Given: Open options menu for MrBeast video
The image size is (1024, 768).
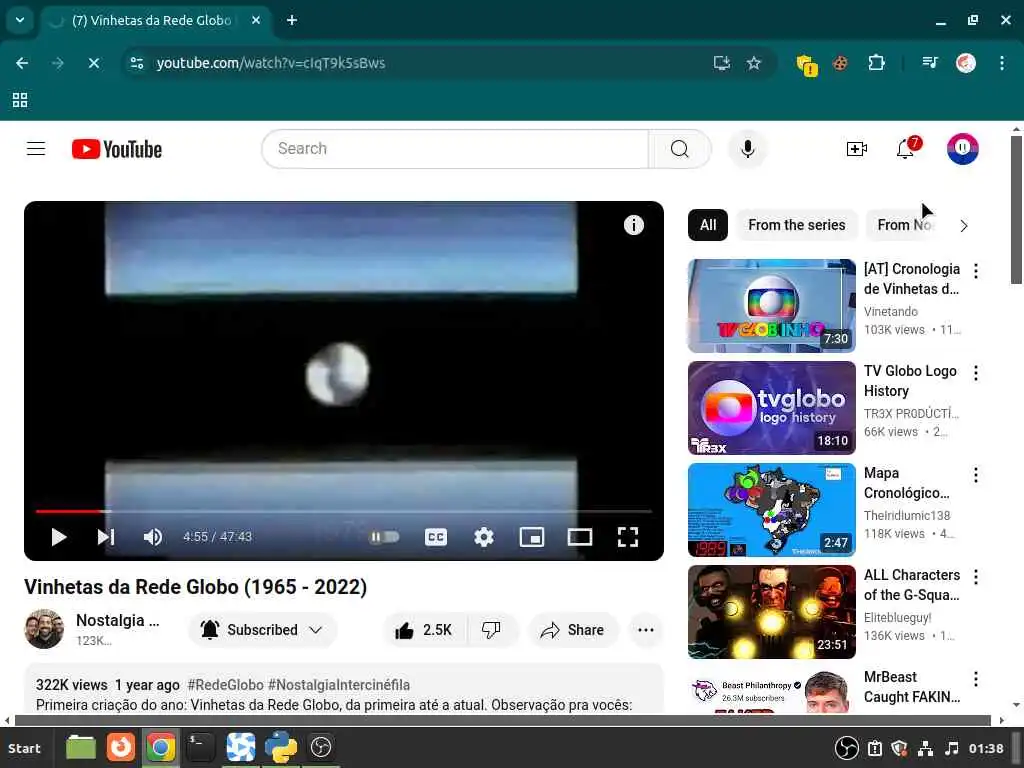Looking at the screenshot, I should [x=976, y=679].
